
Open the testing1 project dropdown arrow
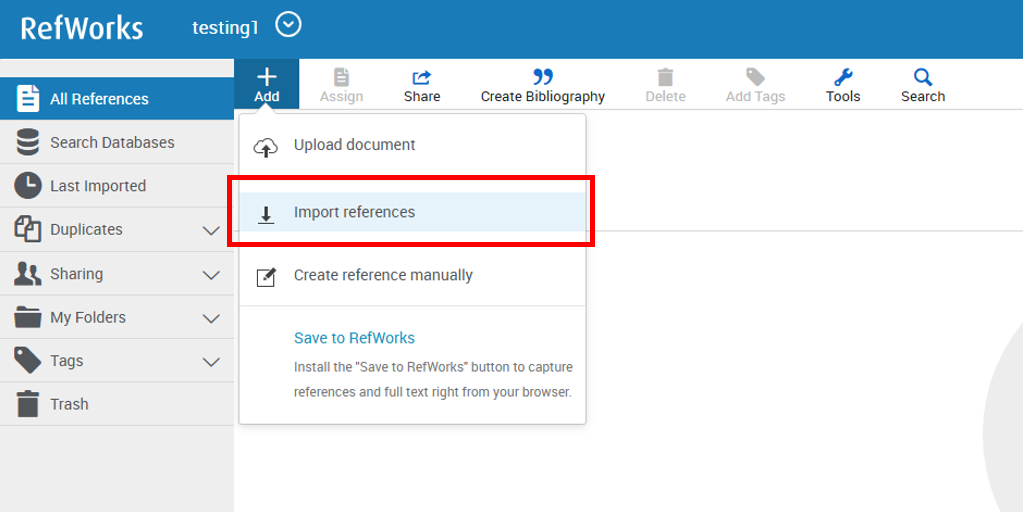[x=288, y=25]
